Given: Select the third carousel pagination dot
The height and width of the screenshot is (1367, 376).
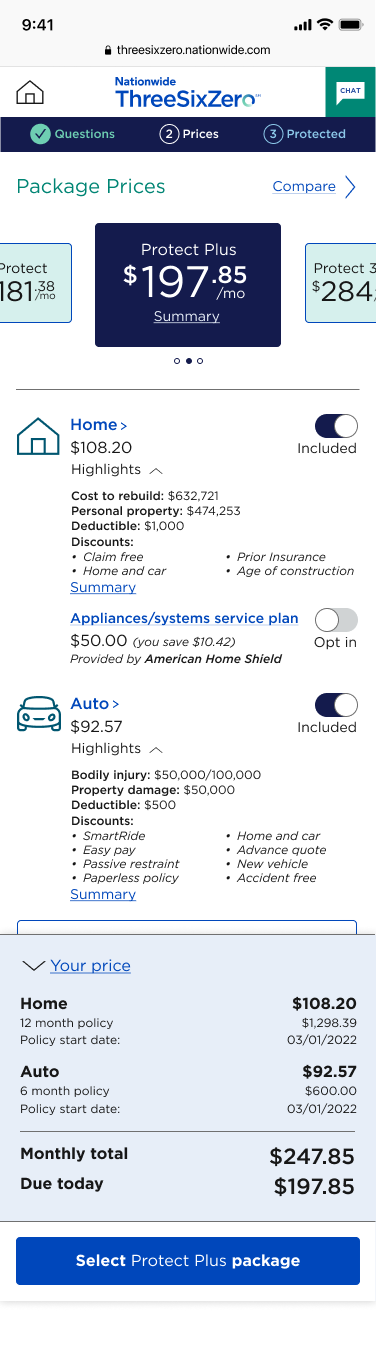Looking at the screenshot, I should [200, 361].
